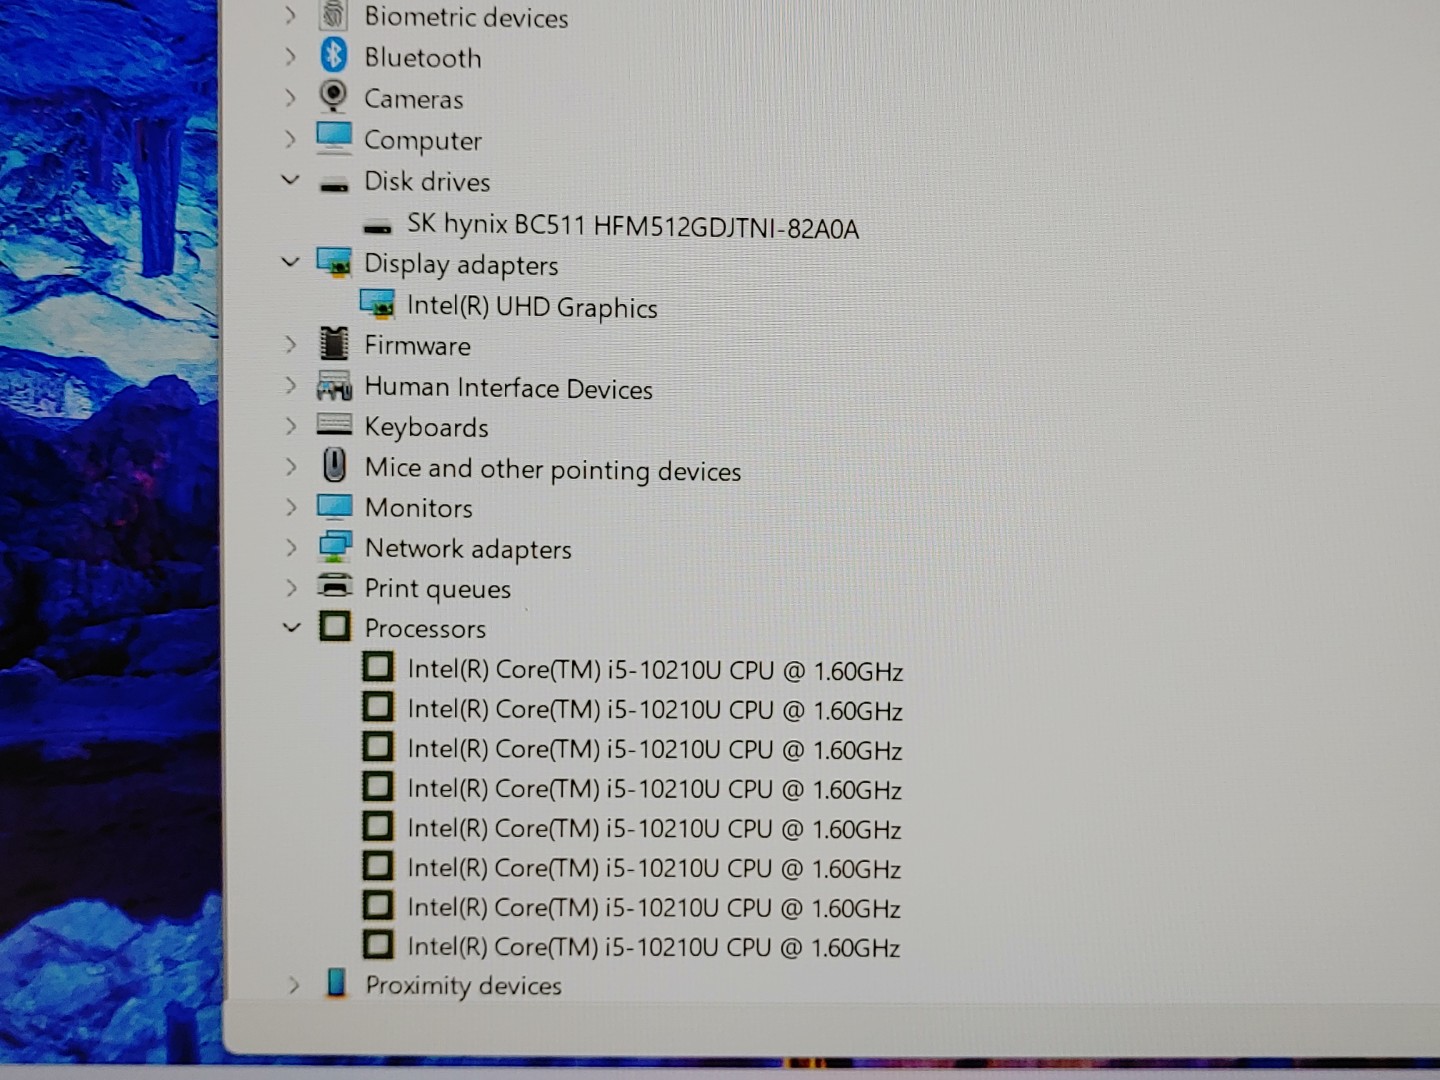
Task: Expand the Keyboards category
Action: pyautogui.click(x=291, y=426)
